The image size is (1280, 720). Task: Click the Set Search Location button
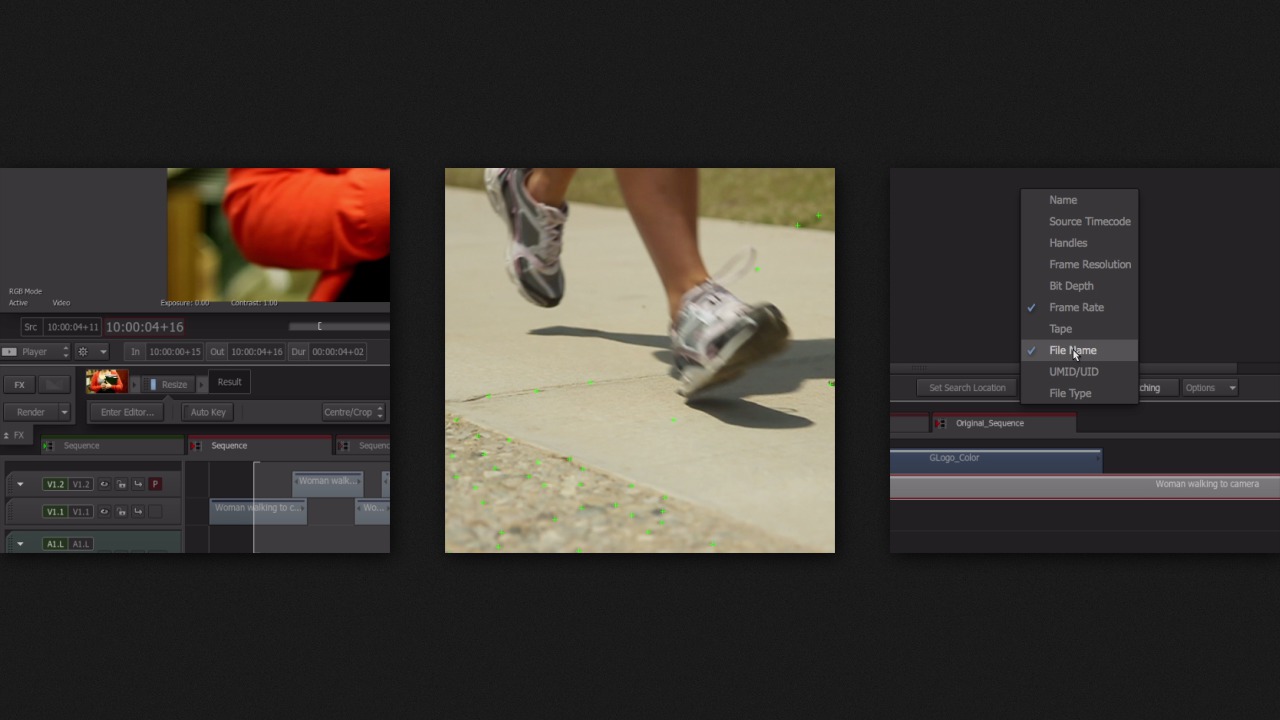point(966,387)
